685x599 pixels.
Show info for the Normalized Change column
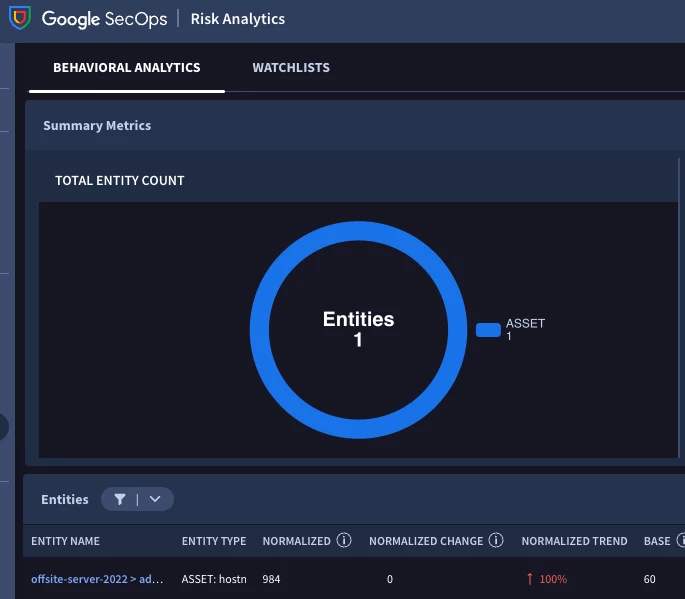[x=496, y=540]
